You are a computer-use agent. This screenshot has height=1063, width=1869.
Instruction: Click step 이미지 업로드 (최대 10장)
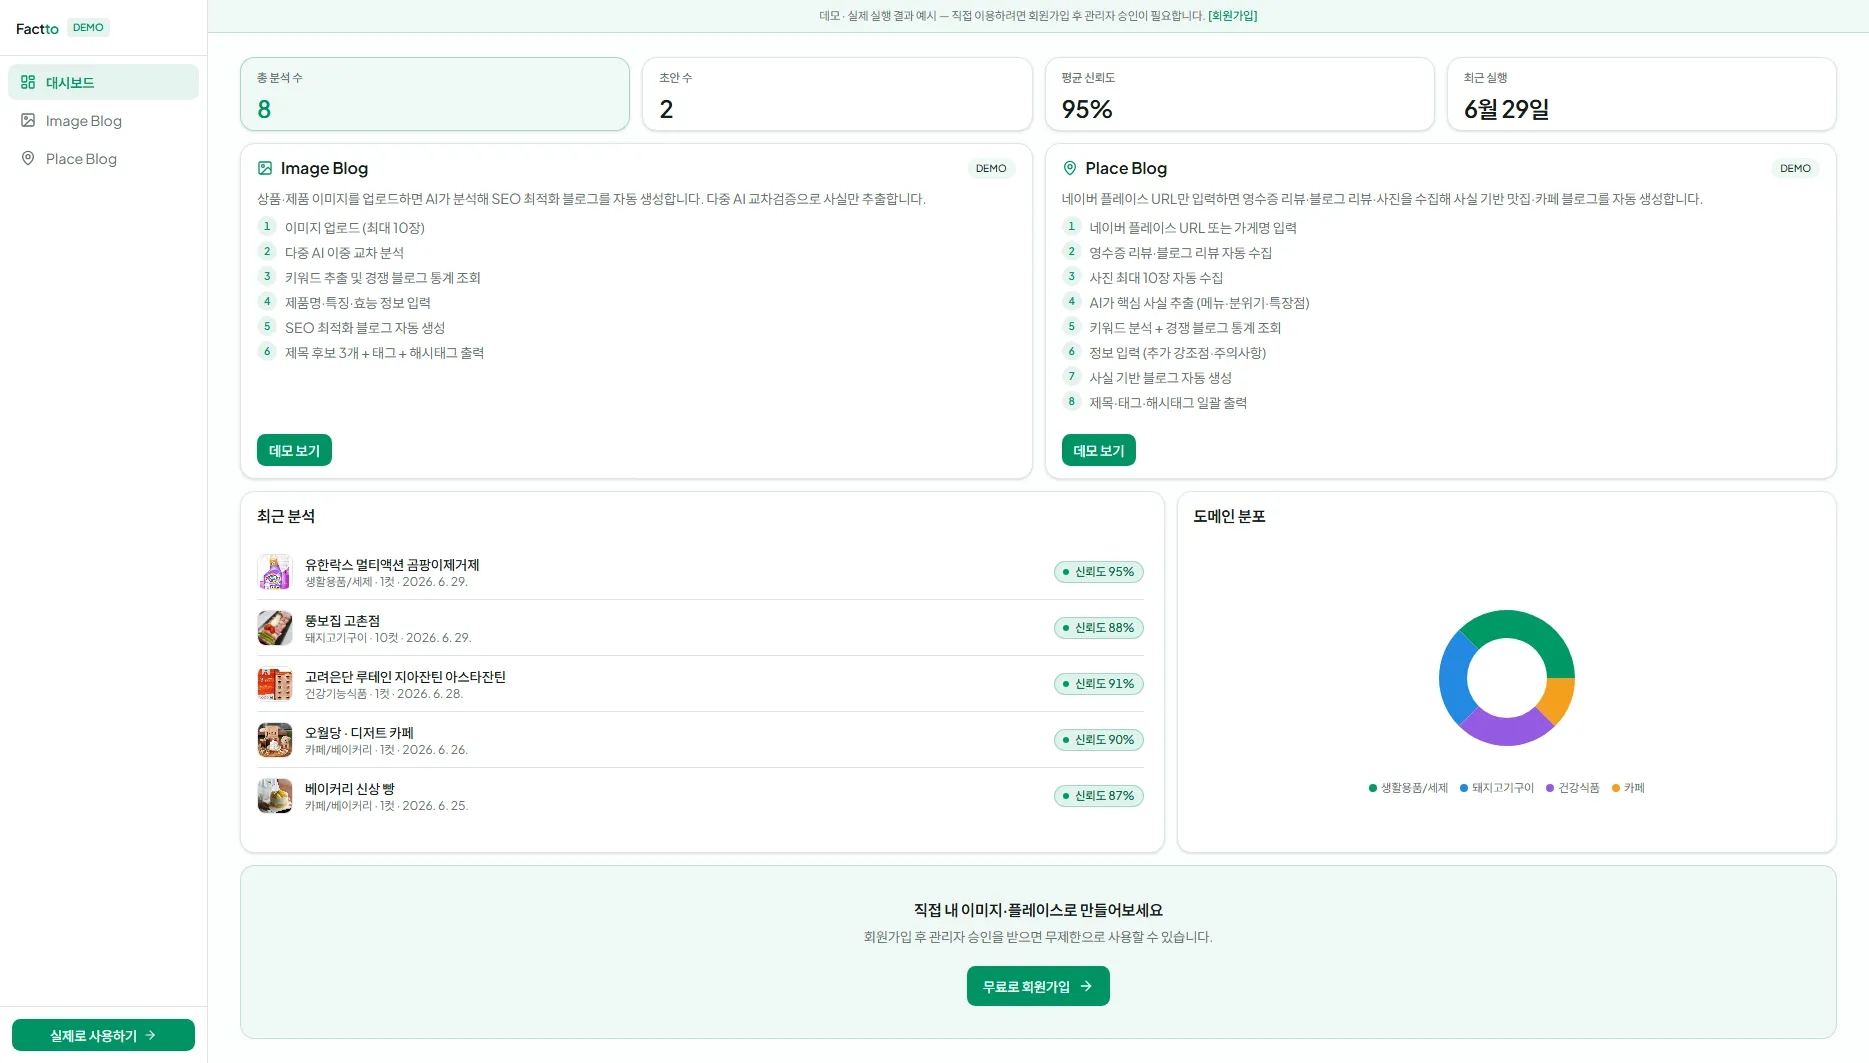(354, 228)
